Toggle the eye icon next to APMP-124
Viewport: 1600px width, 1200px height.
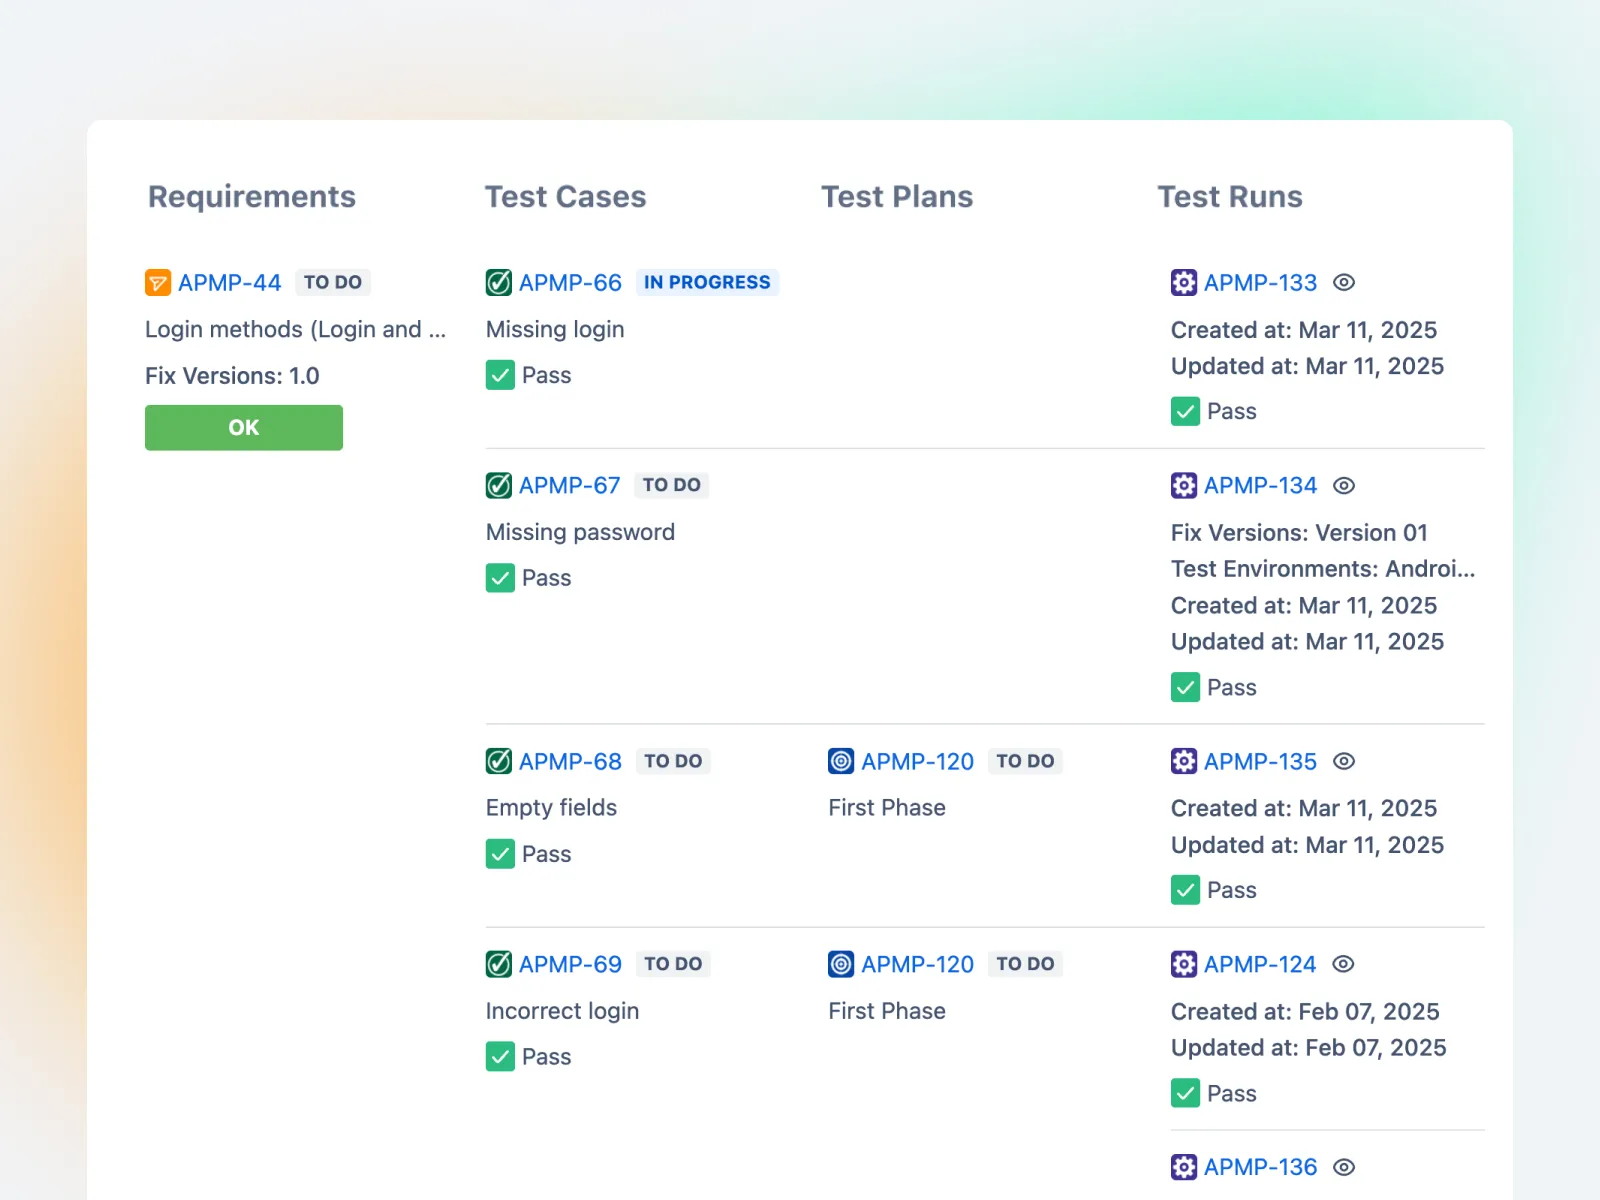(x=1343, y=964)
